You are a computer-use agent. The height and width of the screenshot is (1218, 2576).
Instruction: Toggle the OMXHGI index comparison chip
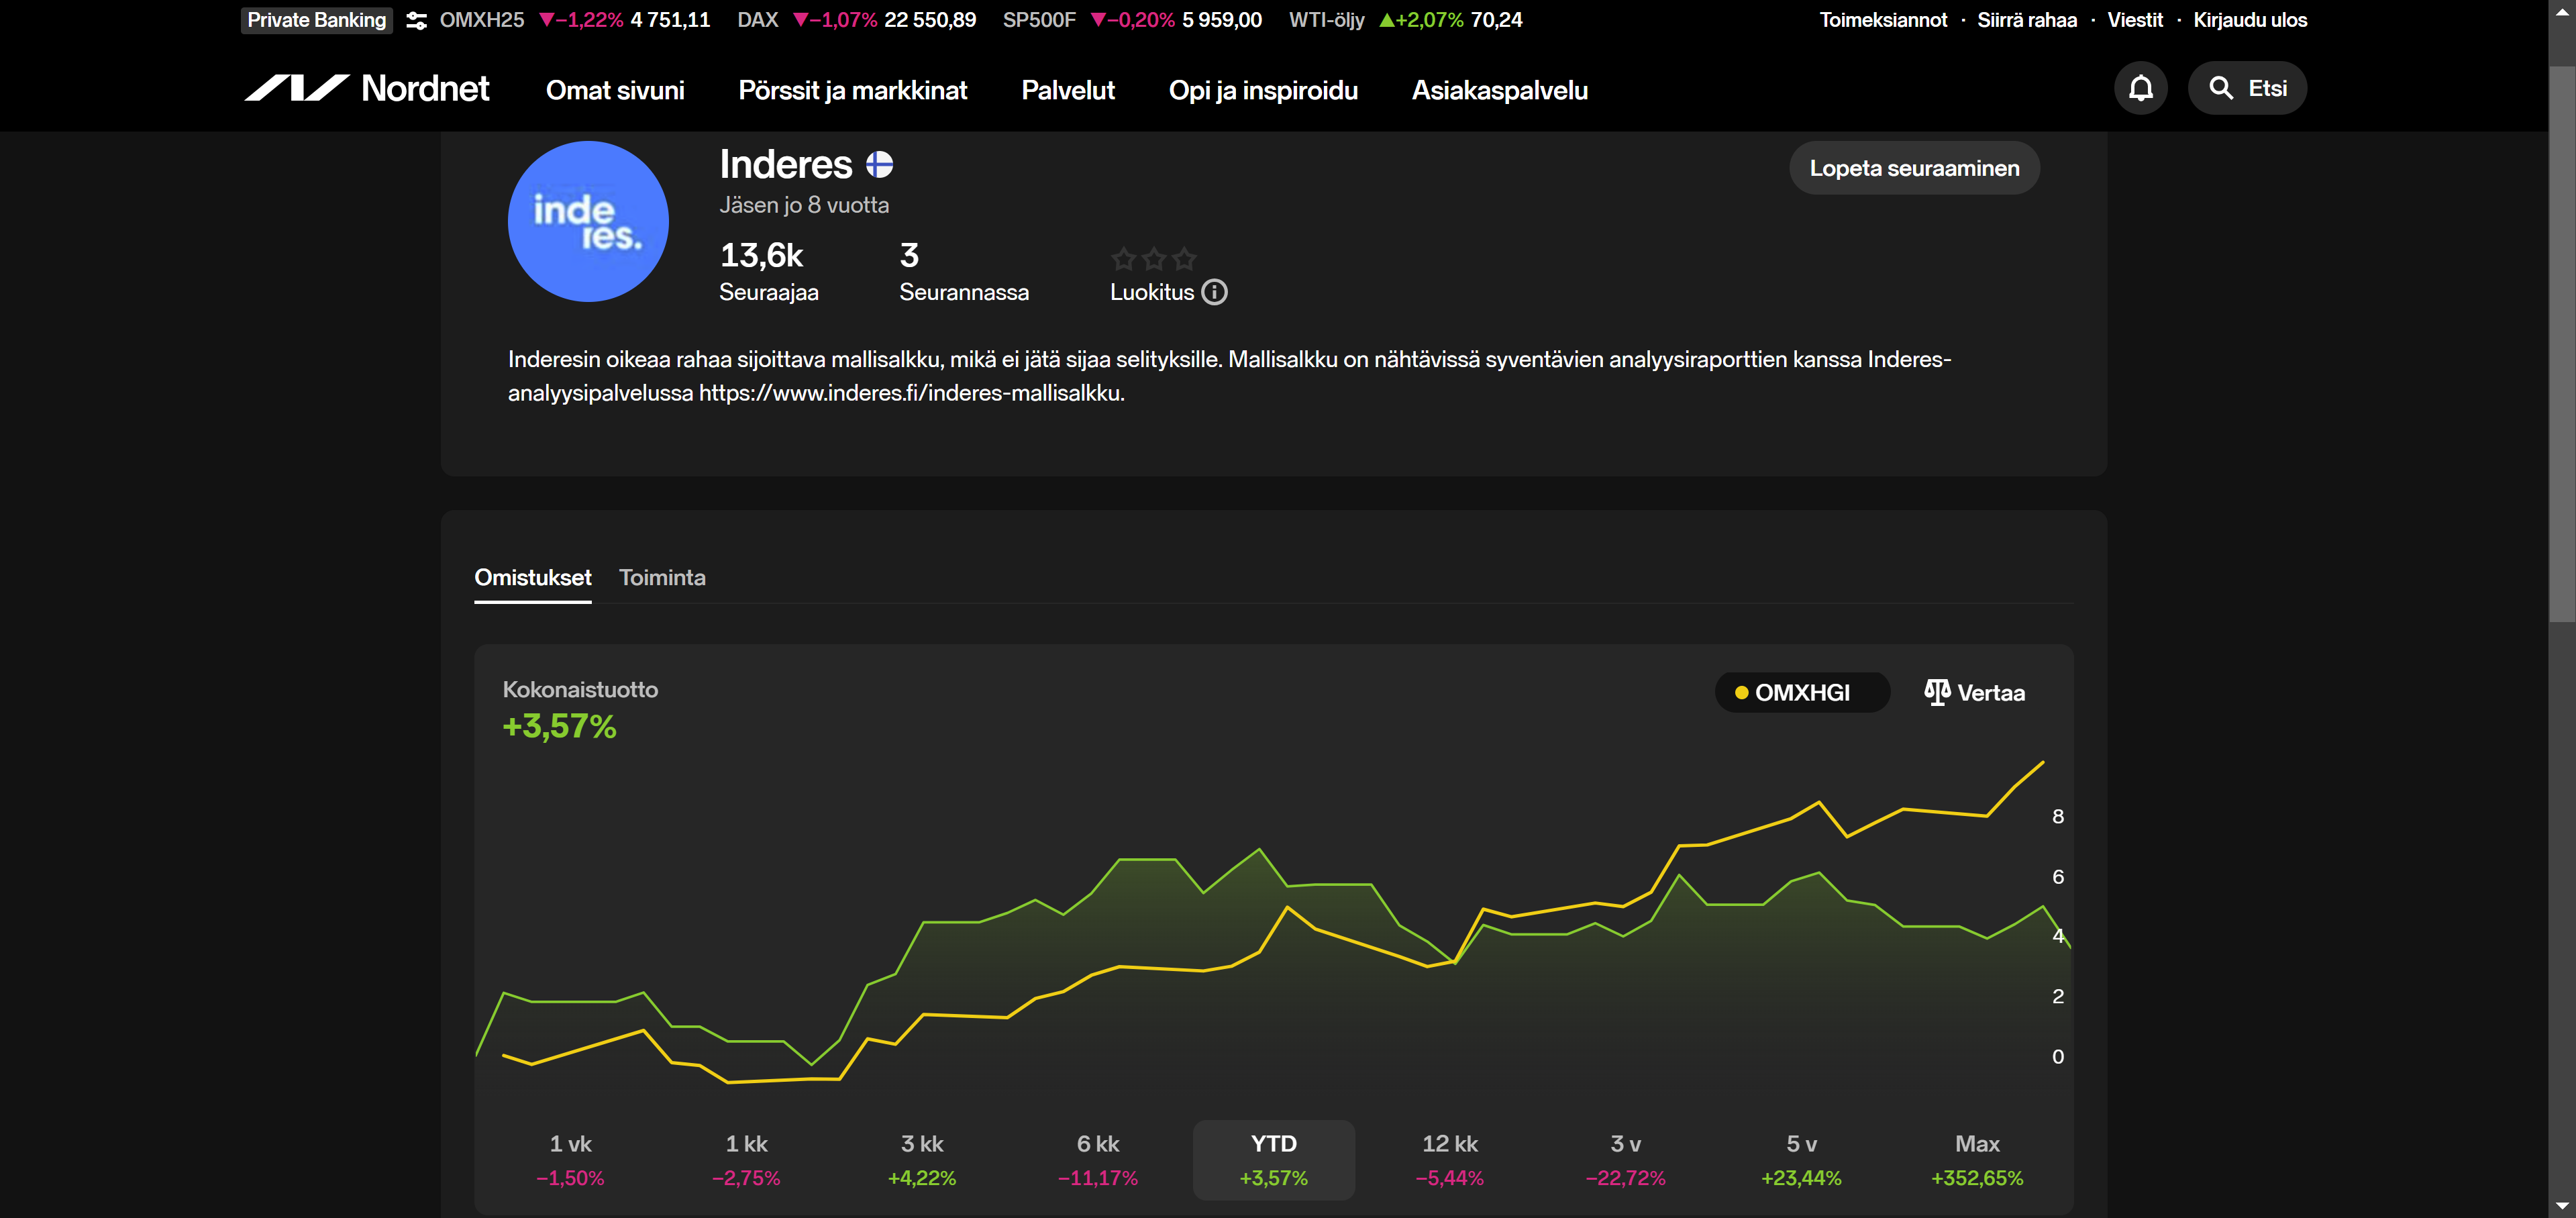1801,692
